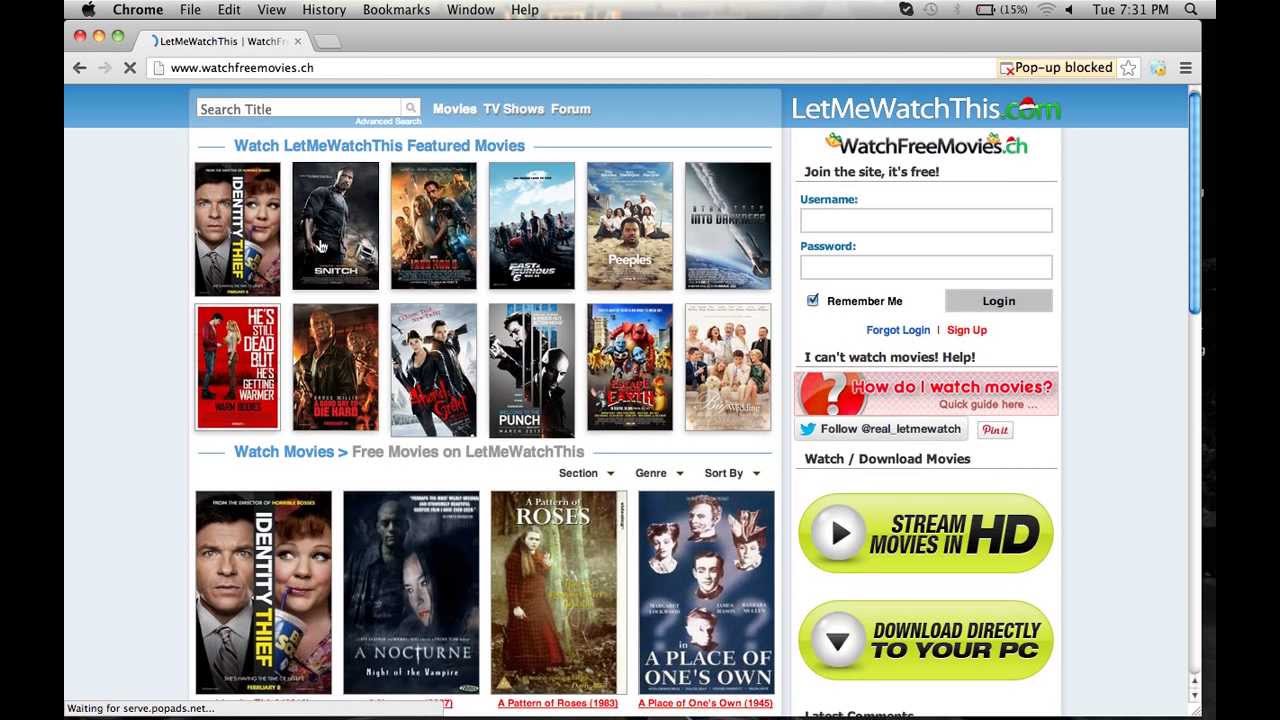
Task: Click the Search Title field
Action: coord(299,109)
